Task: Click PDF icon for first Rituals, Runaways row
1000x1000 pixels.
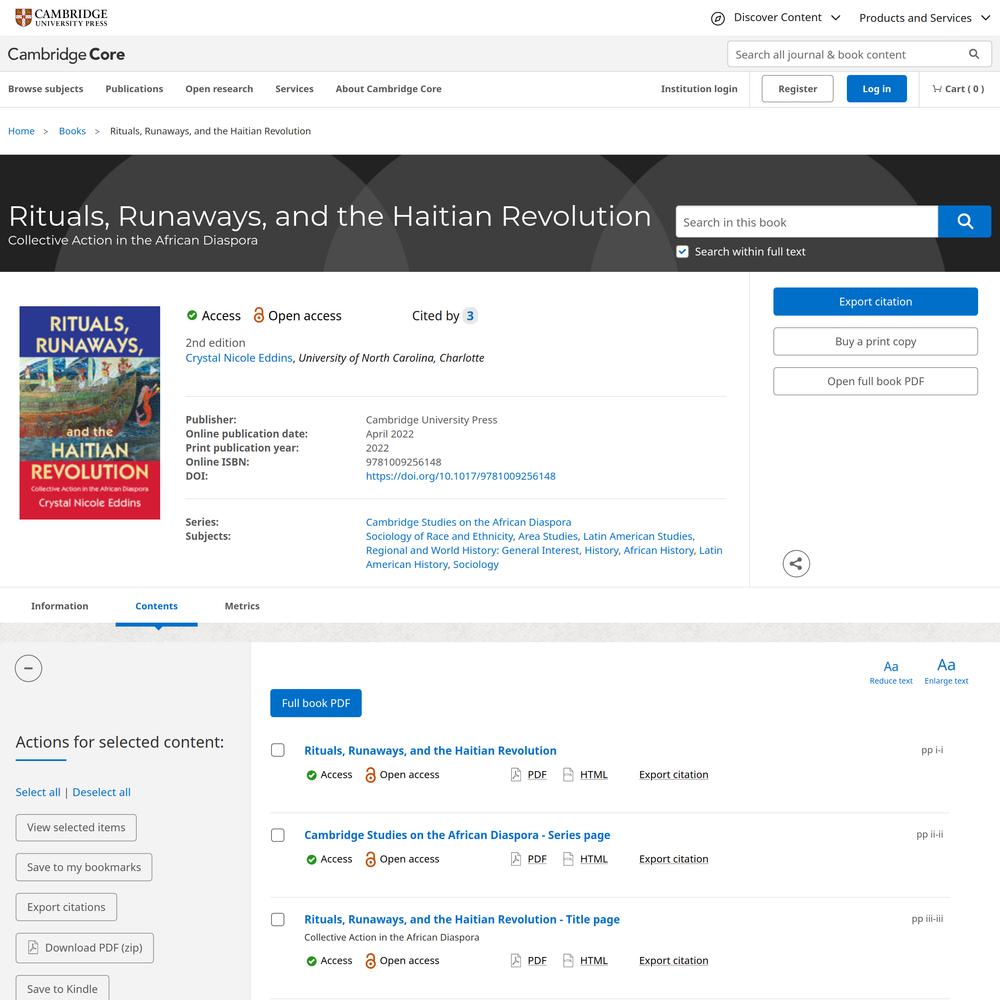Action: click(x=516, y=774)
